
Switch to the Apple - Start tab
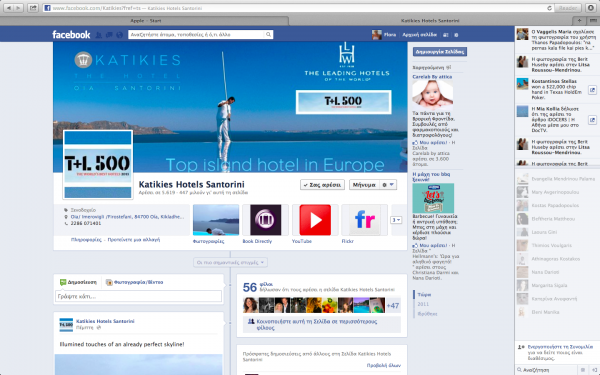pyautogui.click(x=145, y=21)
